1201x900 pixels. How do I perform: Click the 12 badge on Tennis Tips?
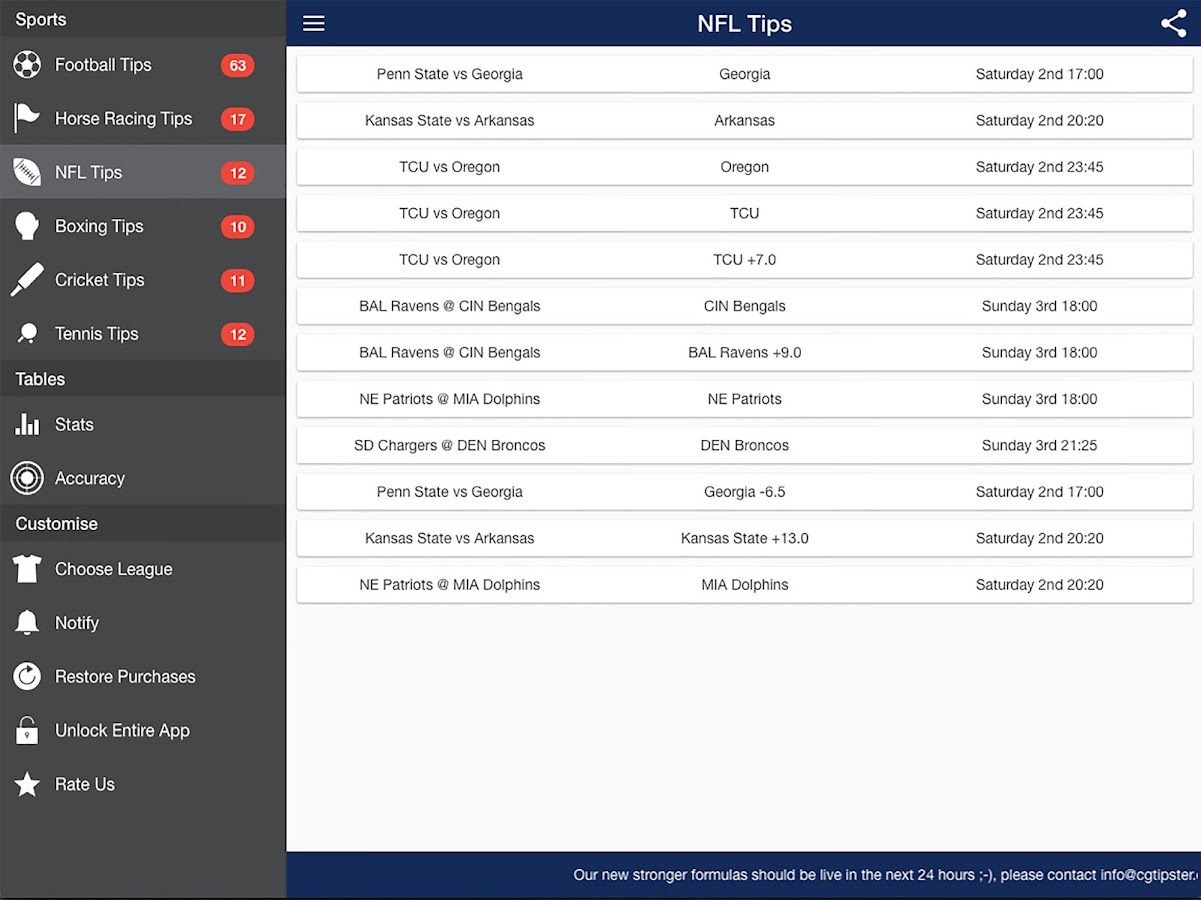click(x=238, y=335)
